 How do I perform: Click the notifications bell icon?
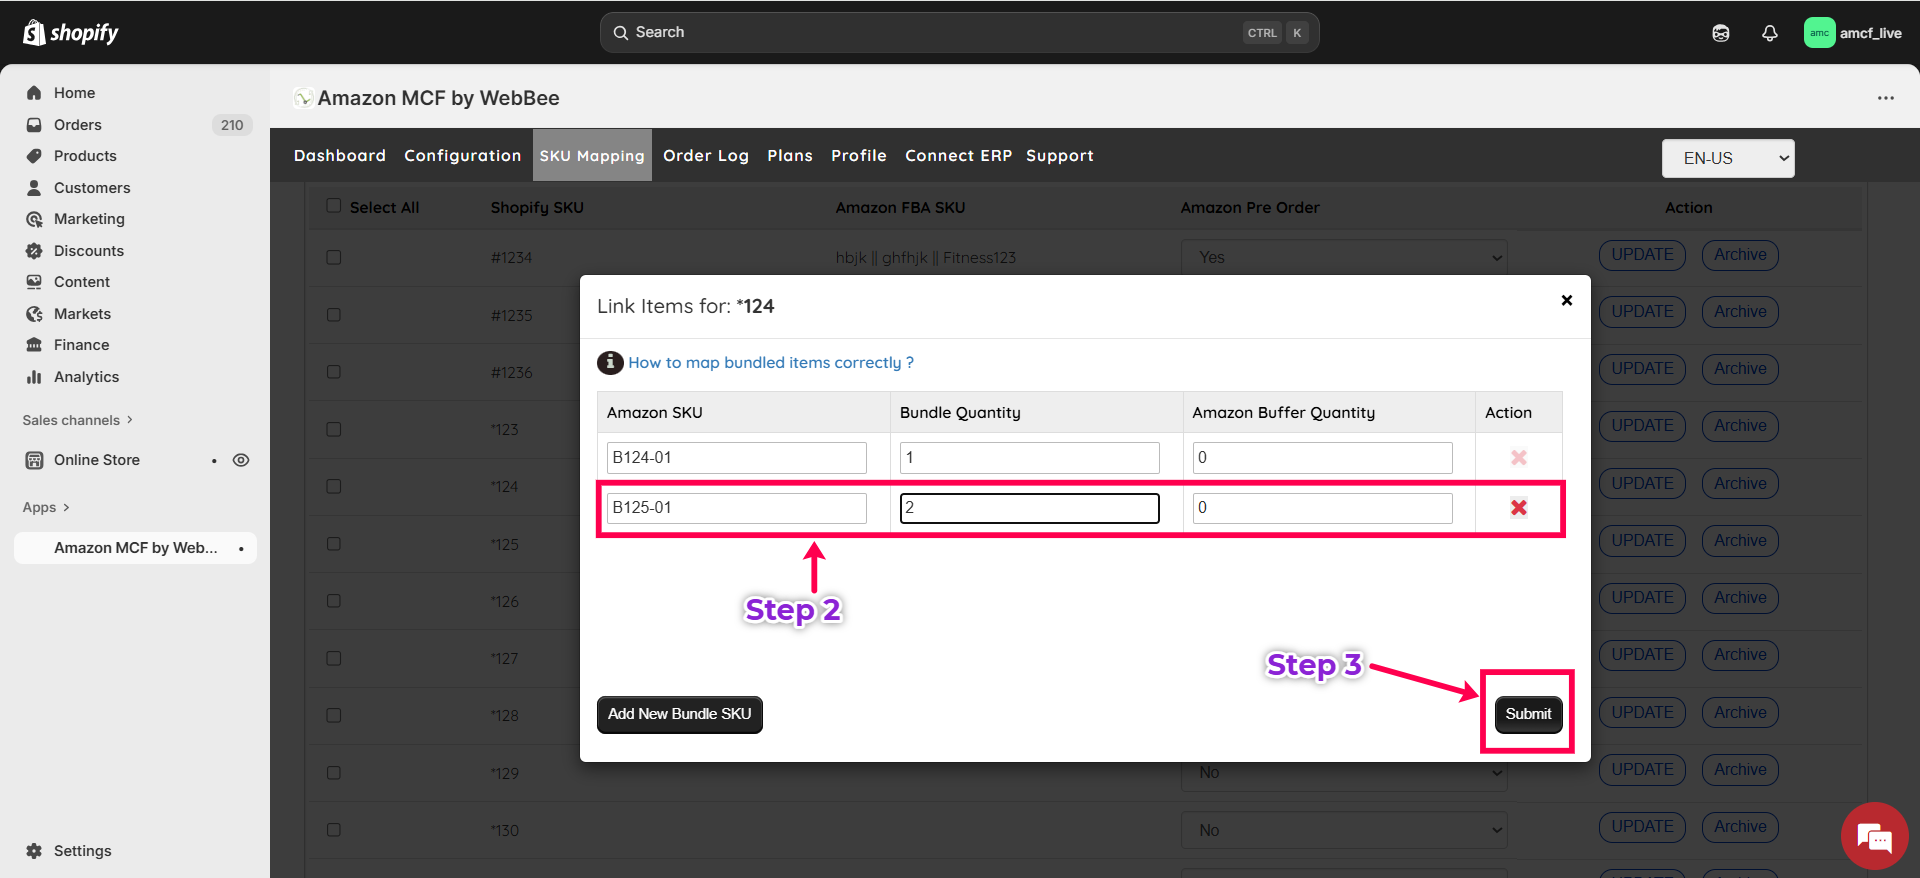(1769, 33)
